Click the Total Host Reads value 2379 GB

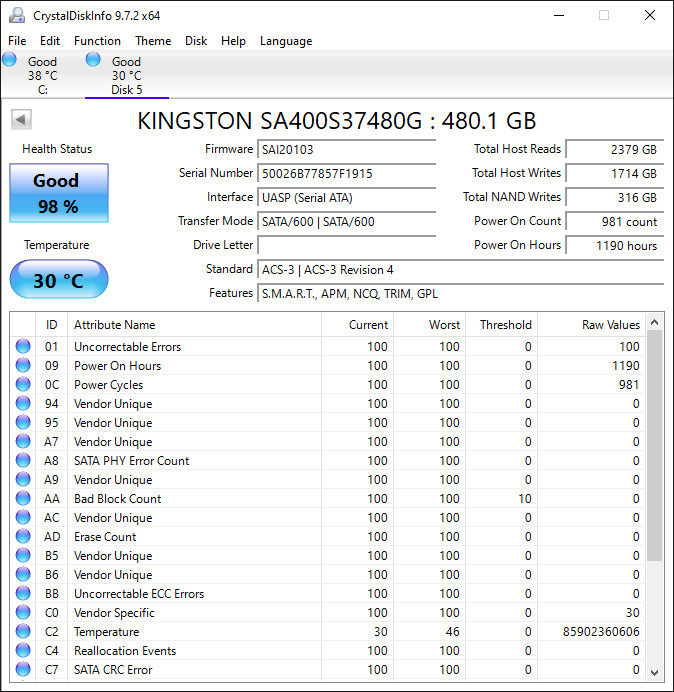[x=614, y=149]
